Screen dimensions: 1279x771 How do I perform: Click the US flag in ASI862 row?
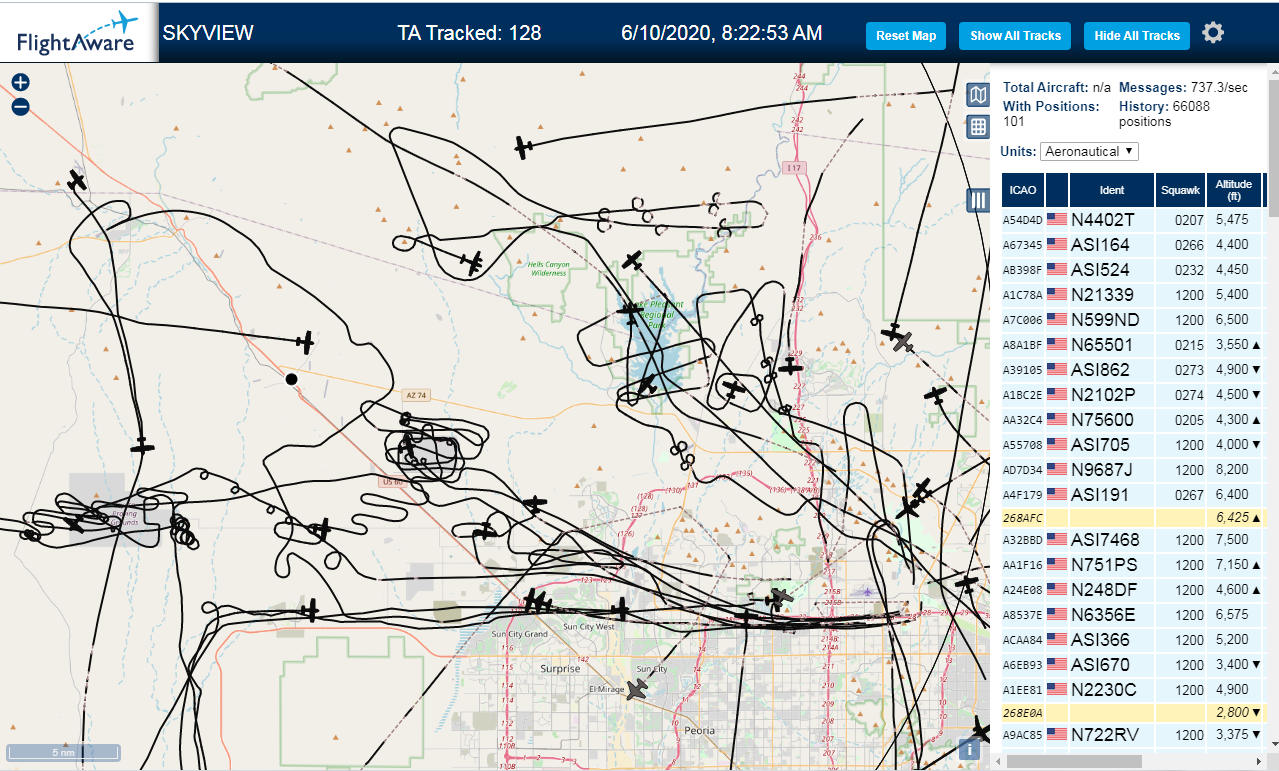pyautogui.click(x=1057, y=370)
